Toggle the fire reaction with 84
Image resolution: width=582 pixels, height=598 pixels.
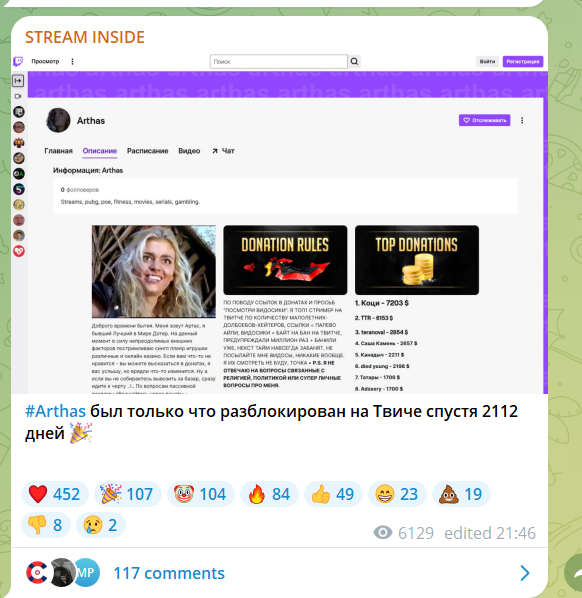(x=269, y=494)
